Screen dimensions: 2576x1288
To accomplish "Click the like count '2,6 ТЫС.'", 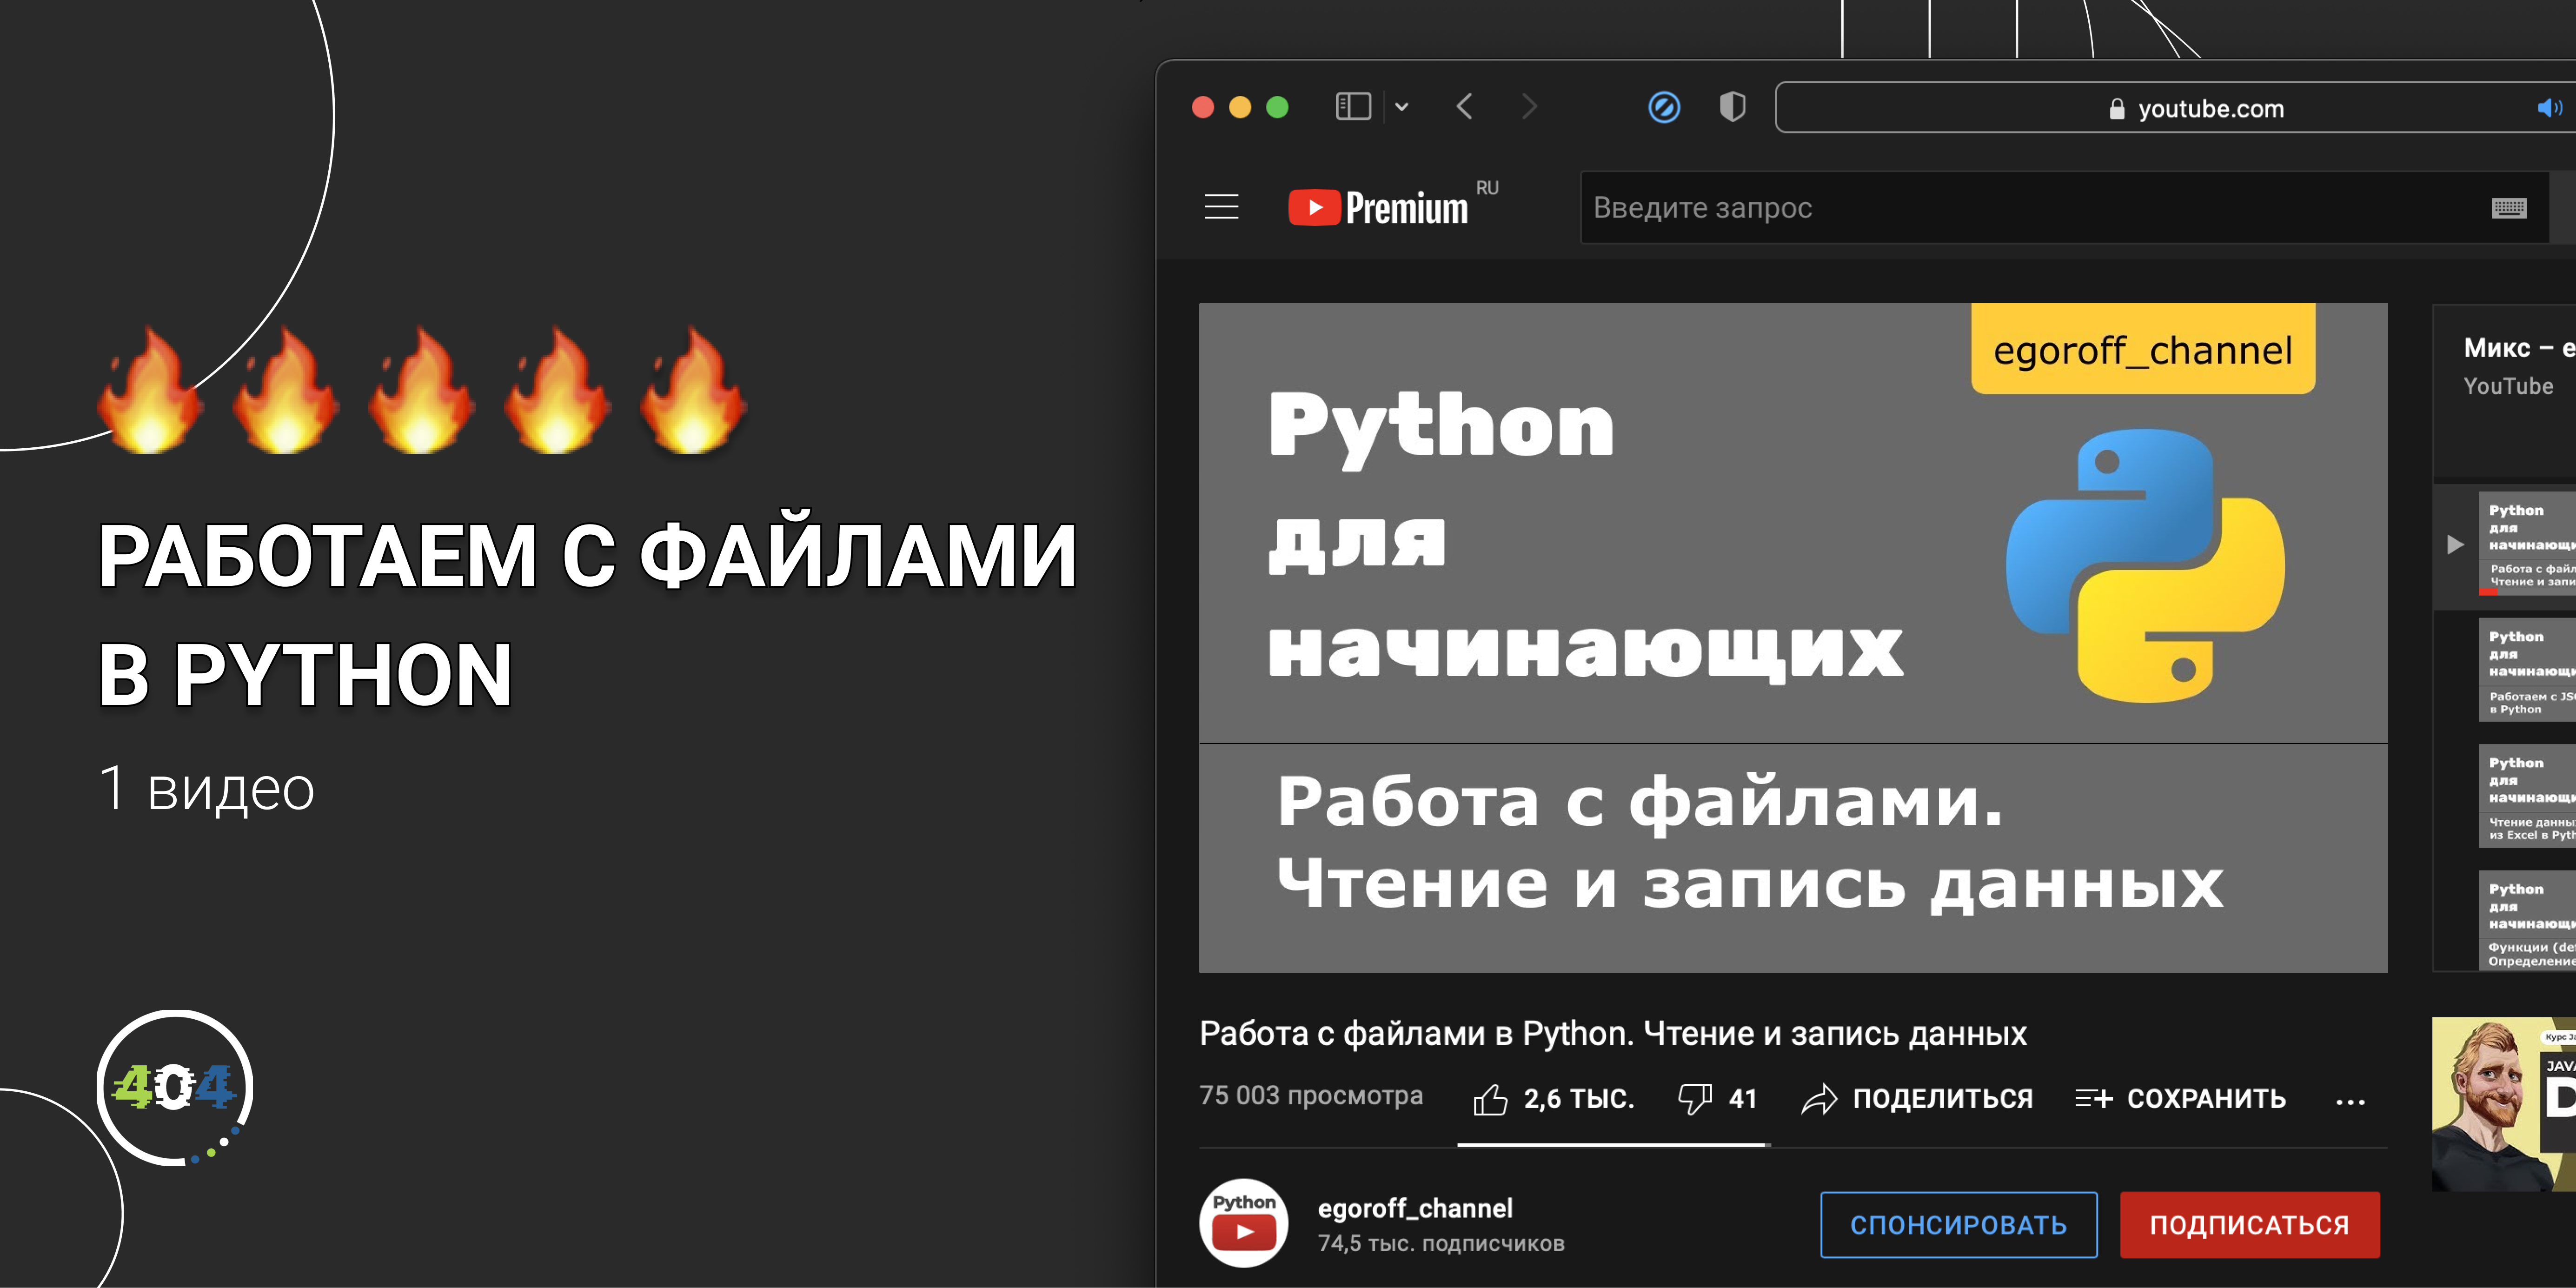I will tap(1579, 1099).
